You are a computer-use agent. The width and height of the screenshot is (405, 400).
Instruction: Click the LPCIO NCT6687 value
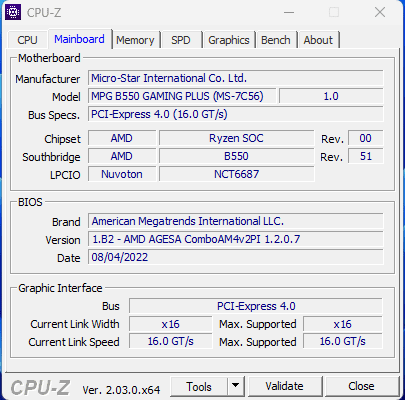pos(236,174)
